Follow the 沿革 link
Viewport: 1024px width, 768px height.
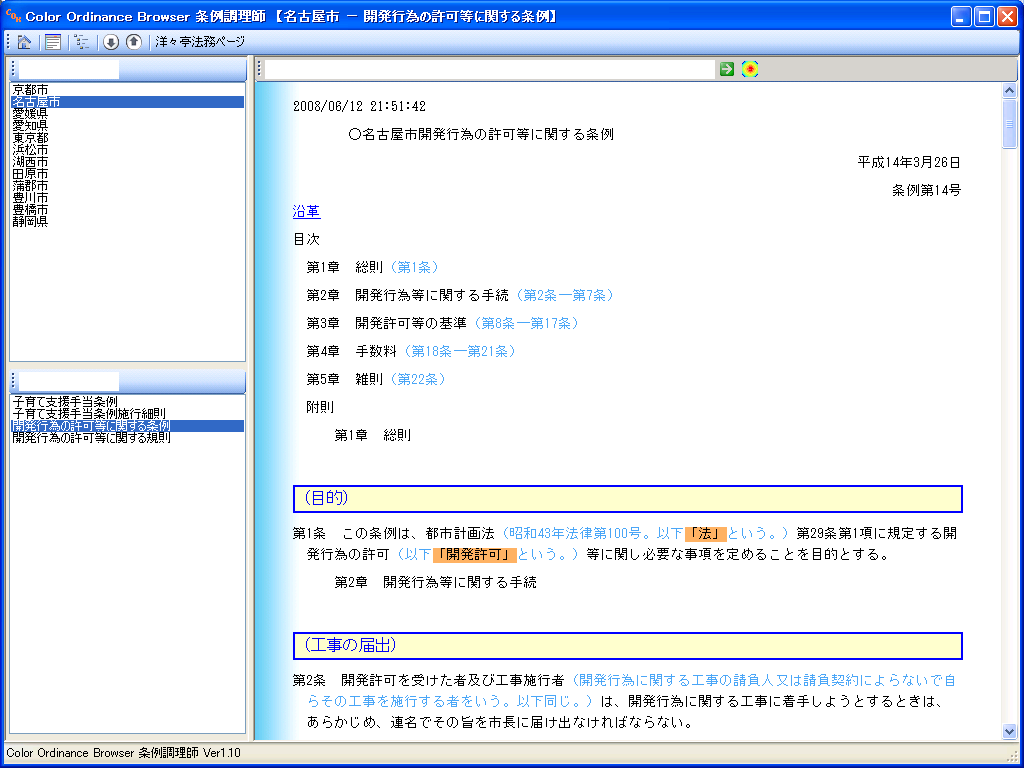[x=306, y=212]
